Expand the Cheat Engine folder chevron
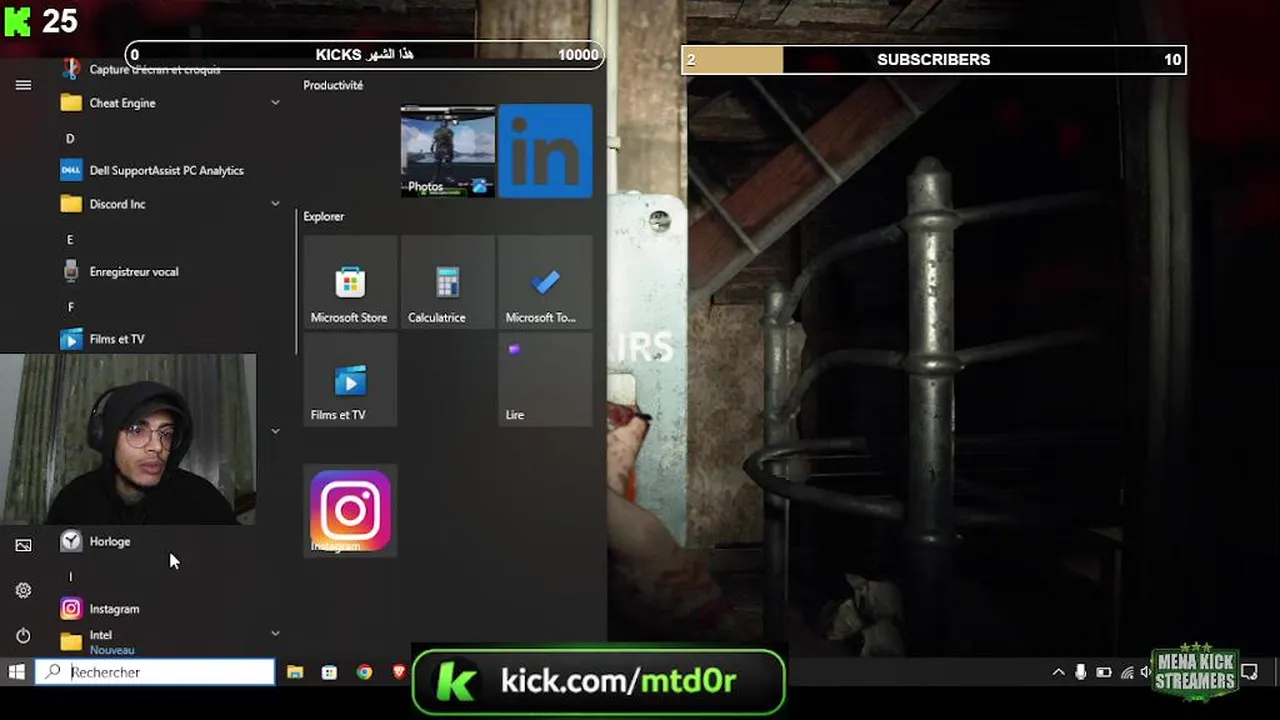1280x720 pixels. pos(275,103)
